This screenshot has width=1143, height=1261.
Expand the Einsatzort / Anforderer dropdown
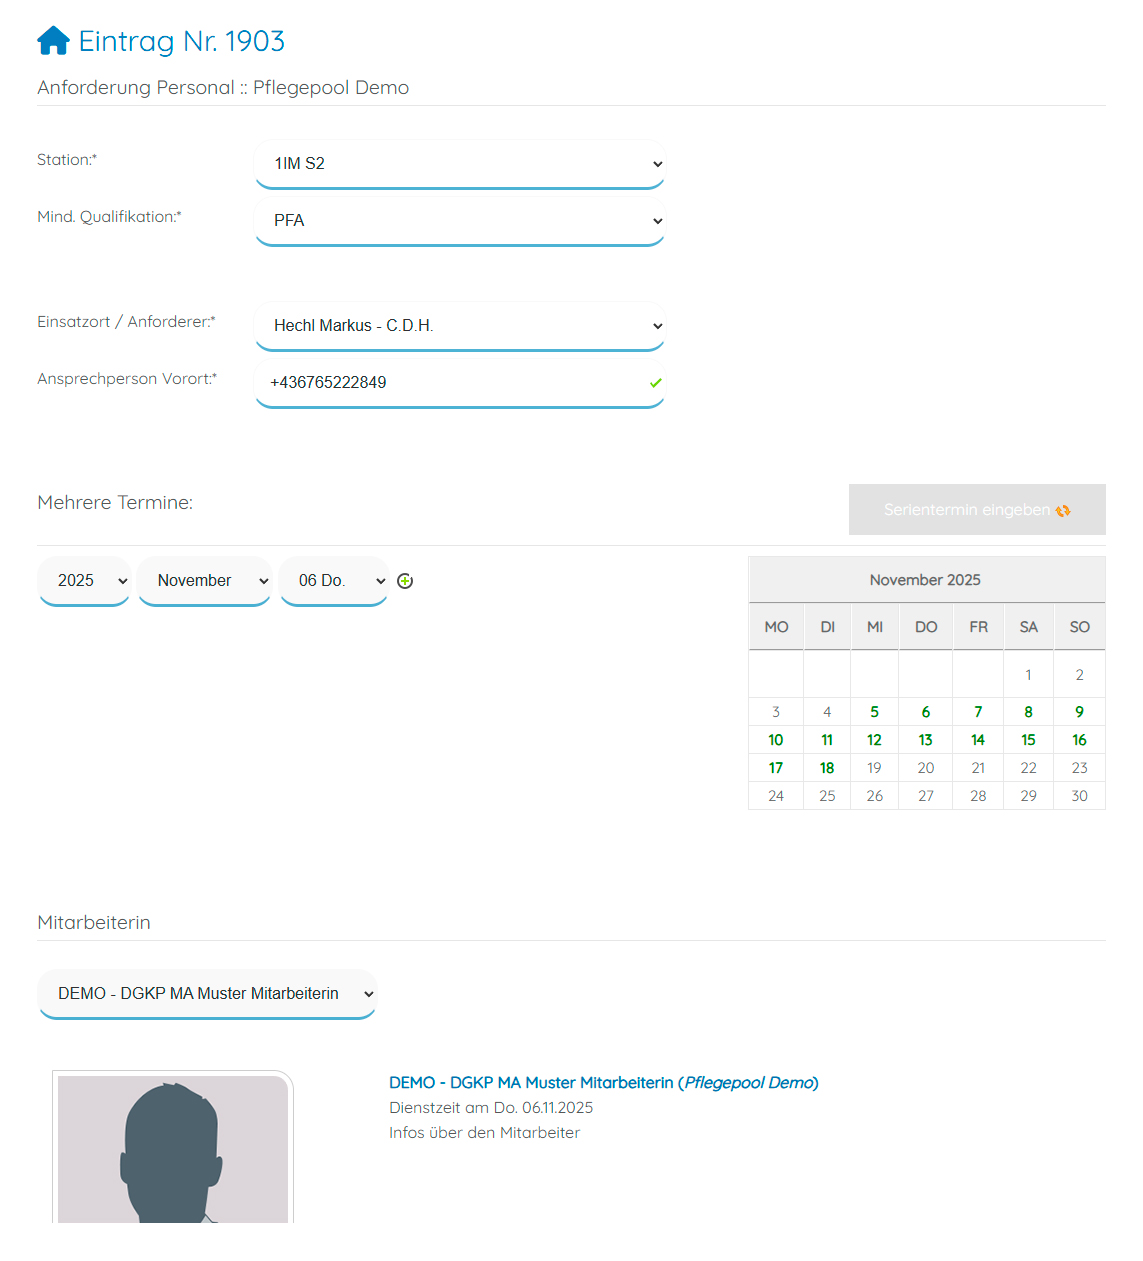(460, 326)
